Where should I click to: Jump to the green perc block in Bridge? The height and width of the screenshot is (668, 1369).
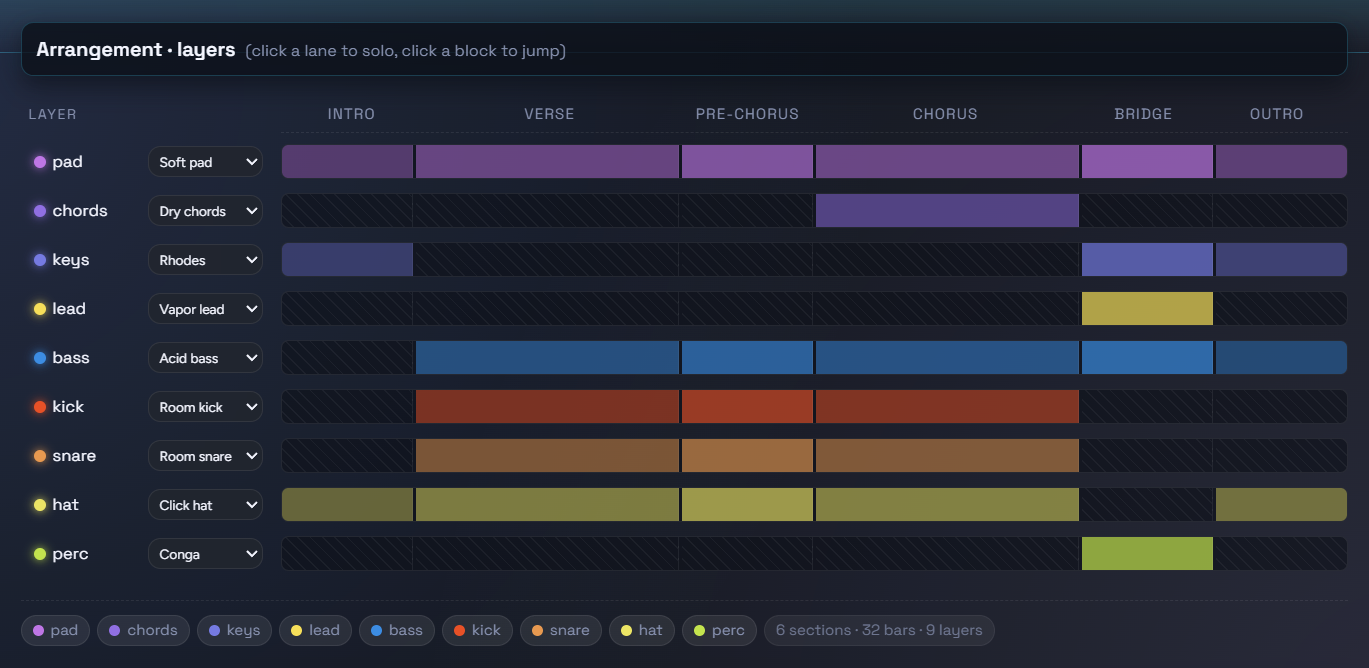pos(1147,554)
